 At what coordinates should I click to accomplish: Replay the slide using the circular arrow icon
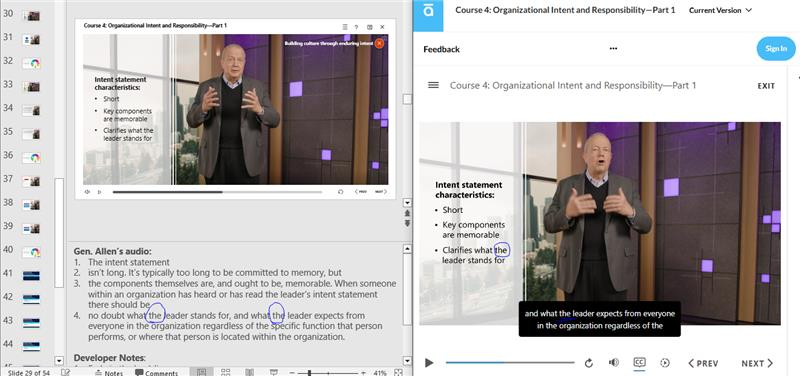pos(589,363)
